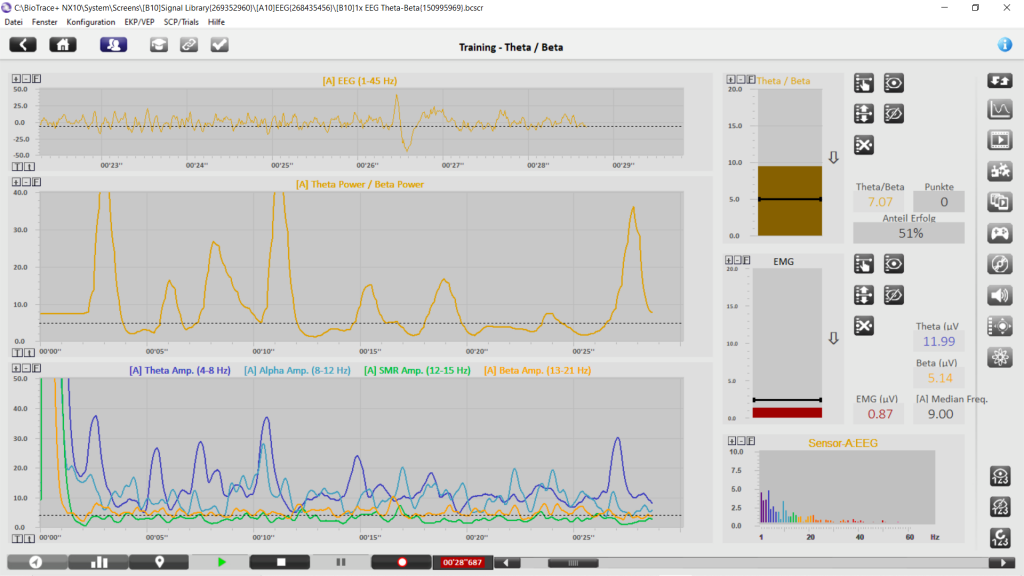Image resolution: width=1024 pixels, height=576 pixels.
Task: Click the swap arrows icon atop the sidebar
Action: pos(1000,80)
